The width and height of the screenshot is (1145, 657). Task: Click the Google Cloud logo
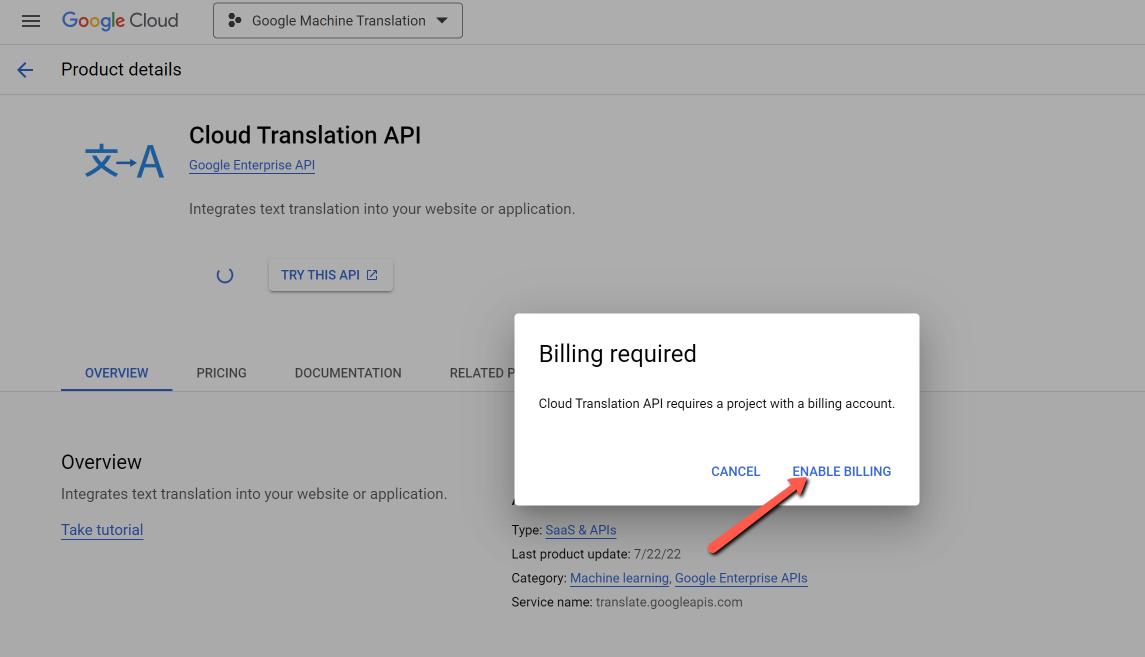point(120,20)
